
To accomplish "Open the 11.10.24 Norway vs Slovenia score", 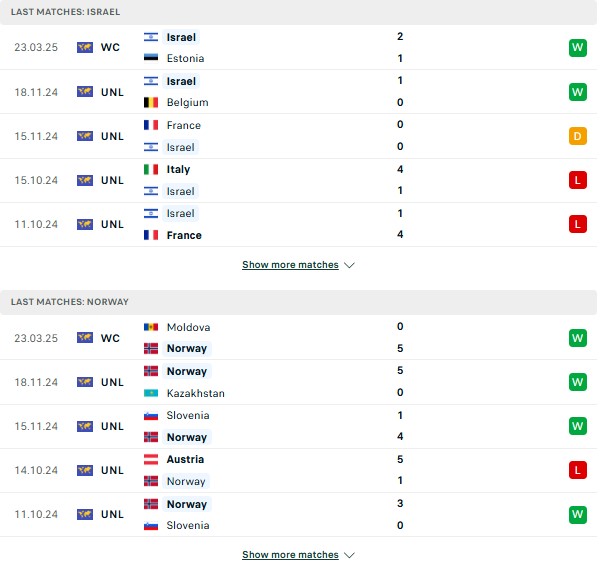I will pos(400,514).
